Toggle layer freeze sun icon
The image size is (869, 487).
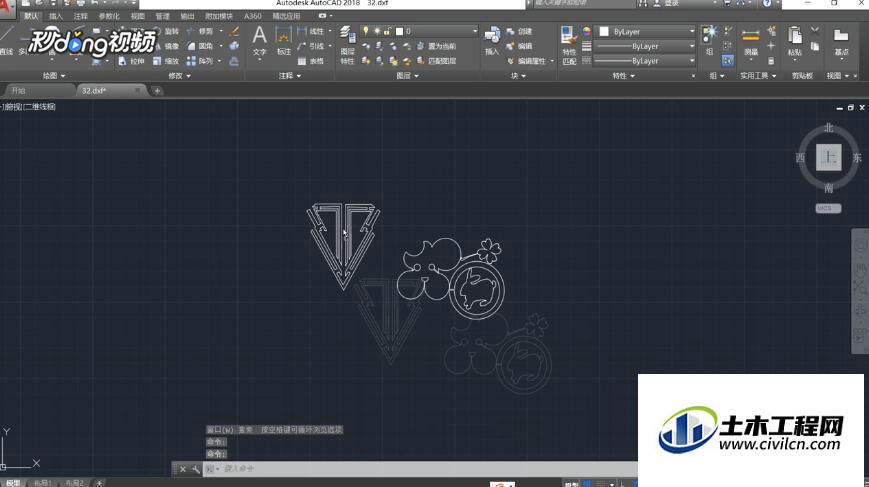(377, 32)
